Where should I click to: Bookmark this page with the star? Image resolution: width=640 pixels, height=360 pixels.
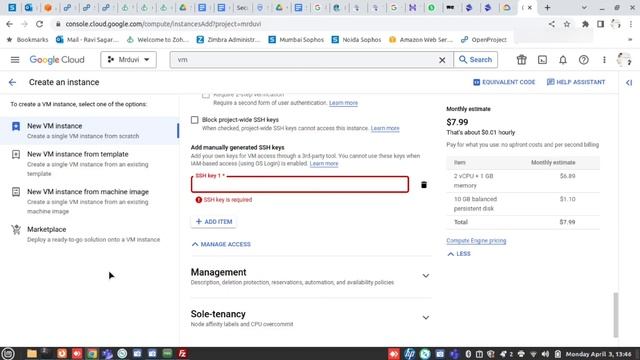click(x=567, y=24)
